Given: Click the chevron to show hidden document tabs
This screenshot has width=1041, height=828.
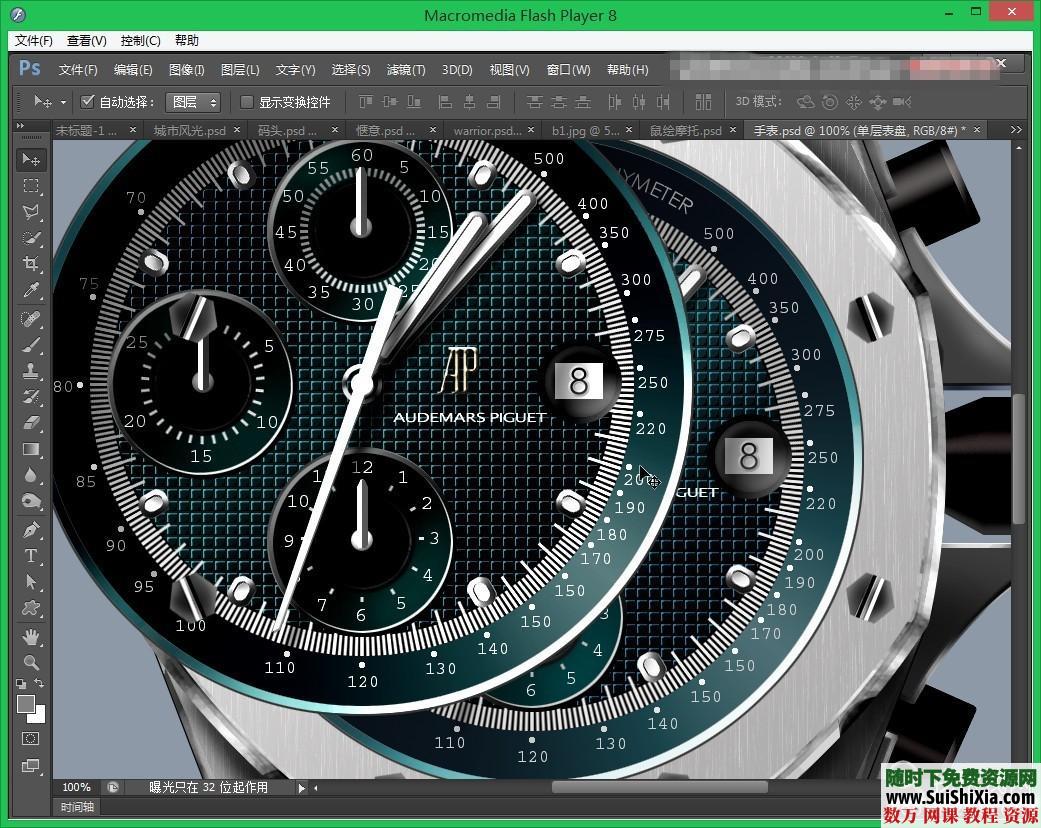Looking at the screenshot, I should click(x=1016, y=130).
